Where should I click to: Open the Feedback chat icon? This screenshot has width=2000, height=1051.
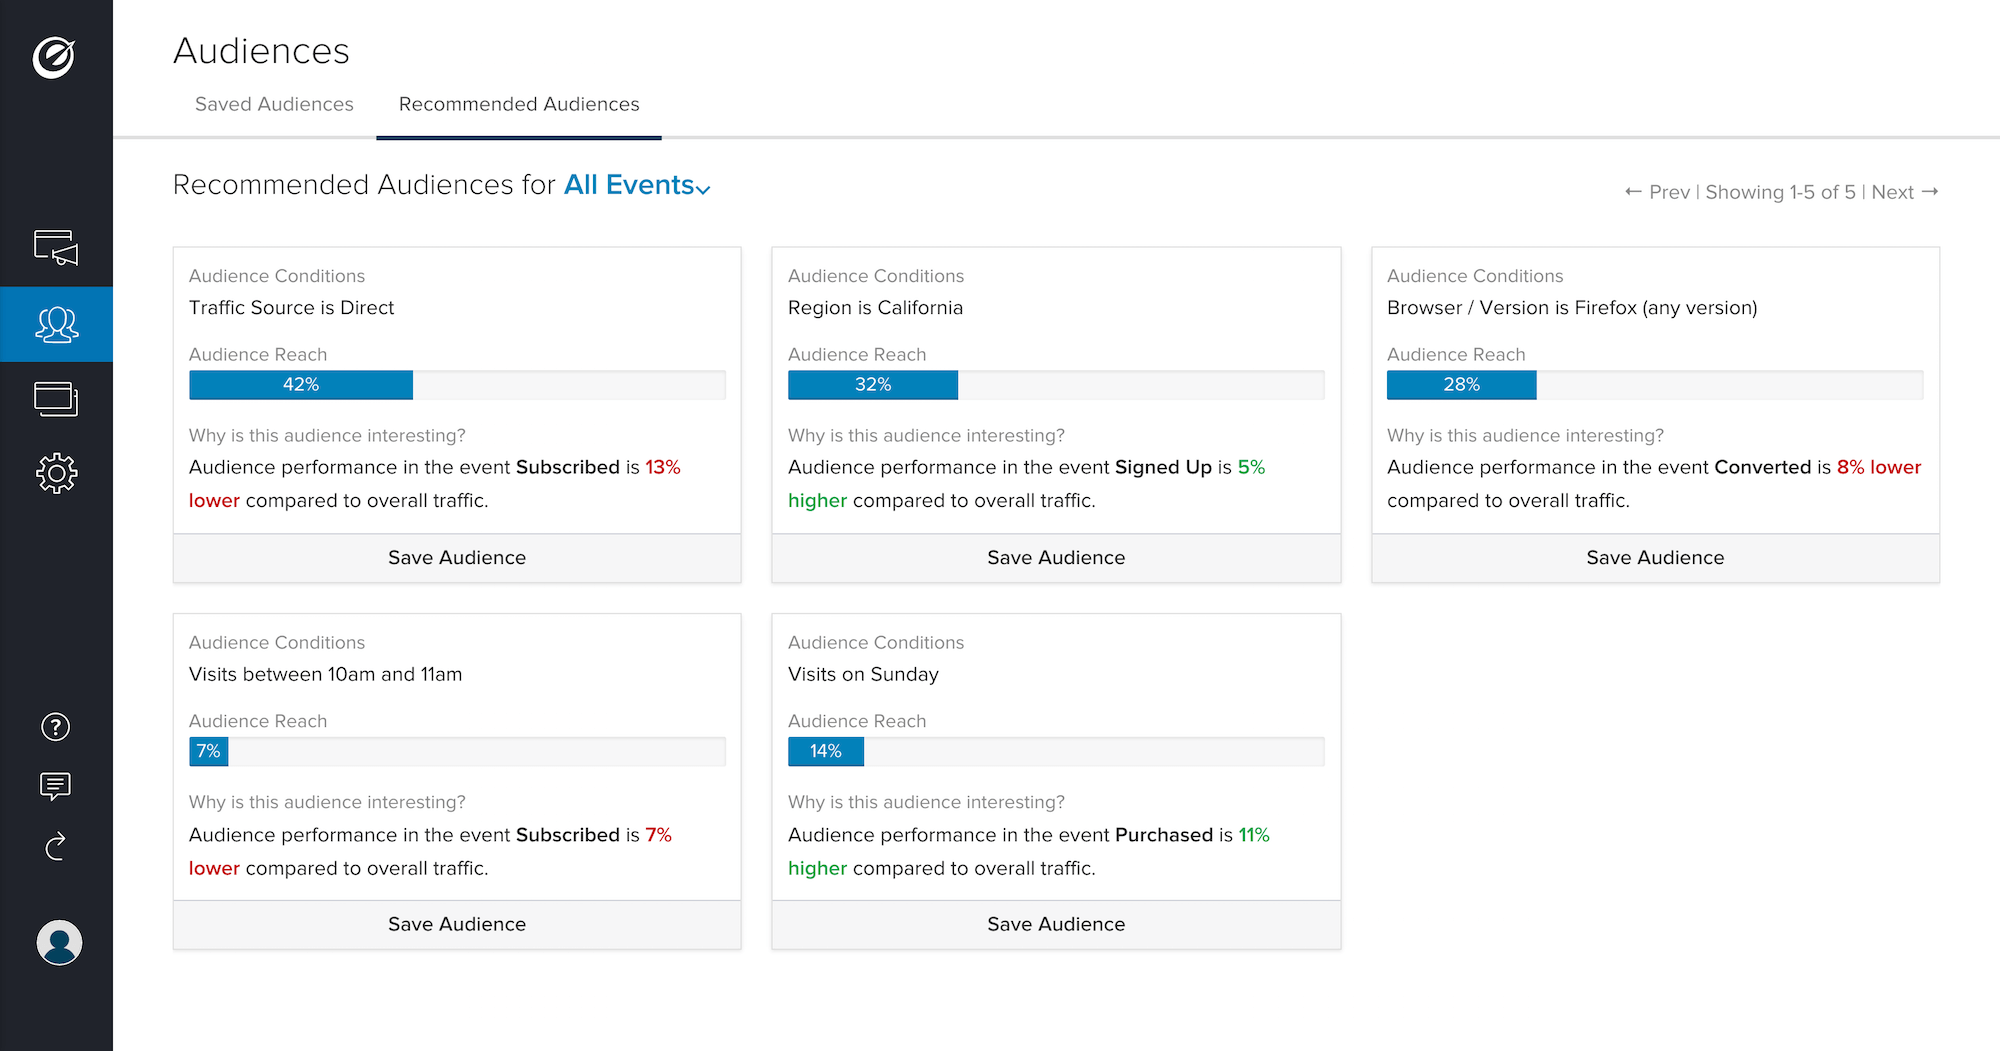[x=56, y=786]
